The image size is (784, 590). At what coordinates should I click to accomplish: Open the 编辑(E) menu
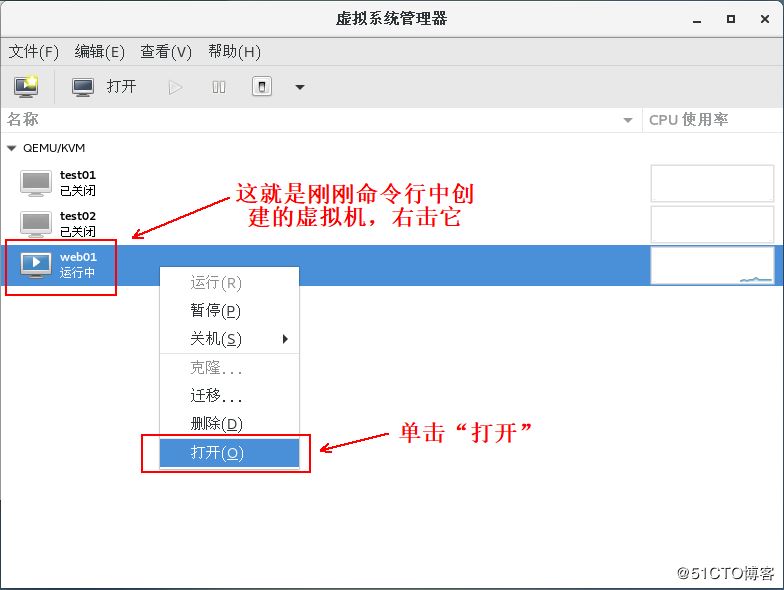100,52
